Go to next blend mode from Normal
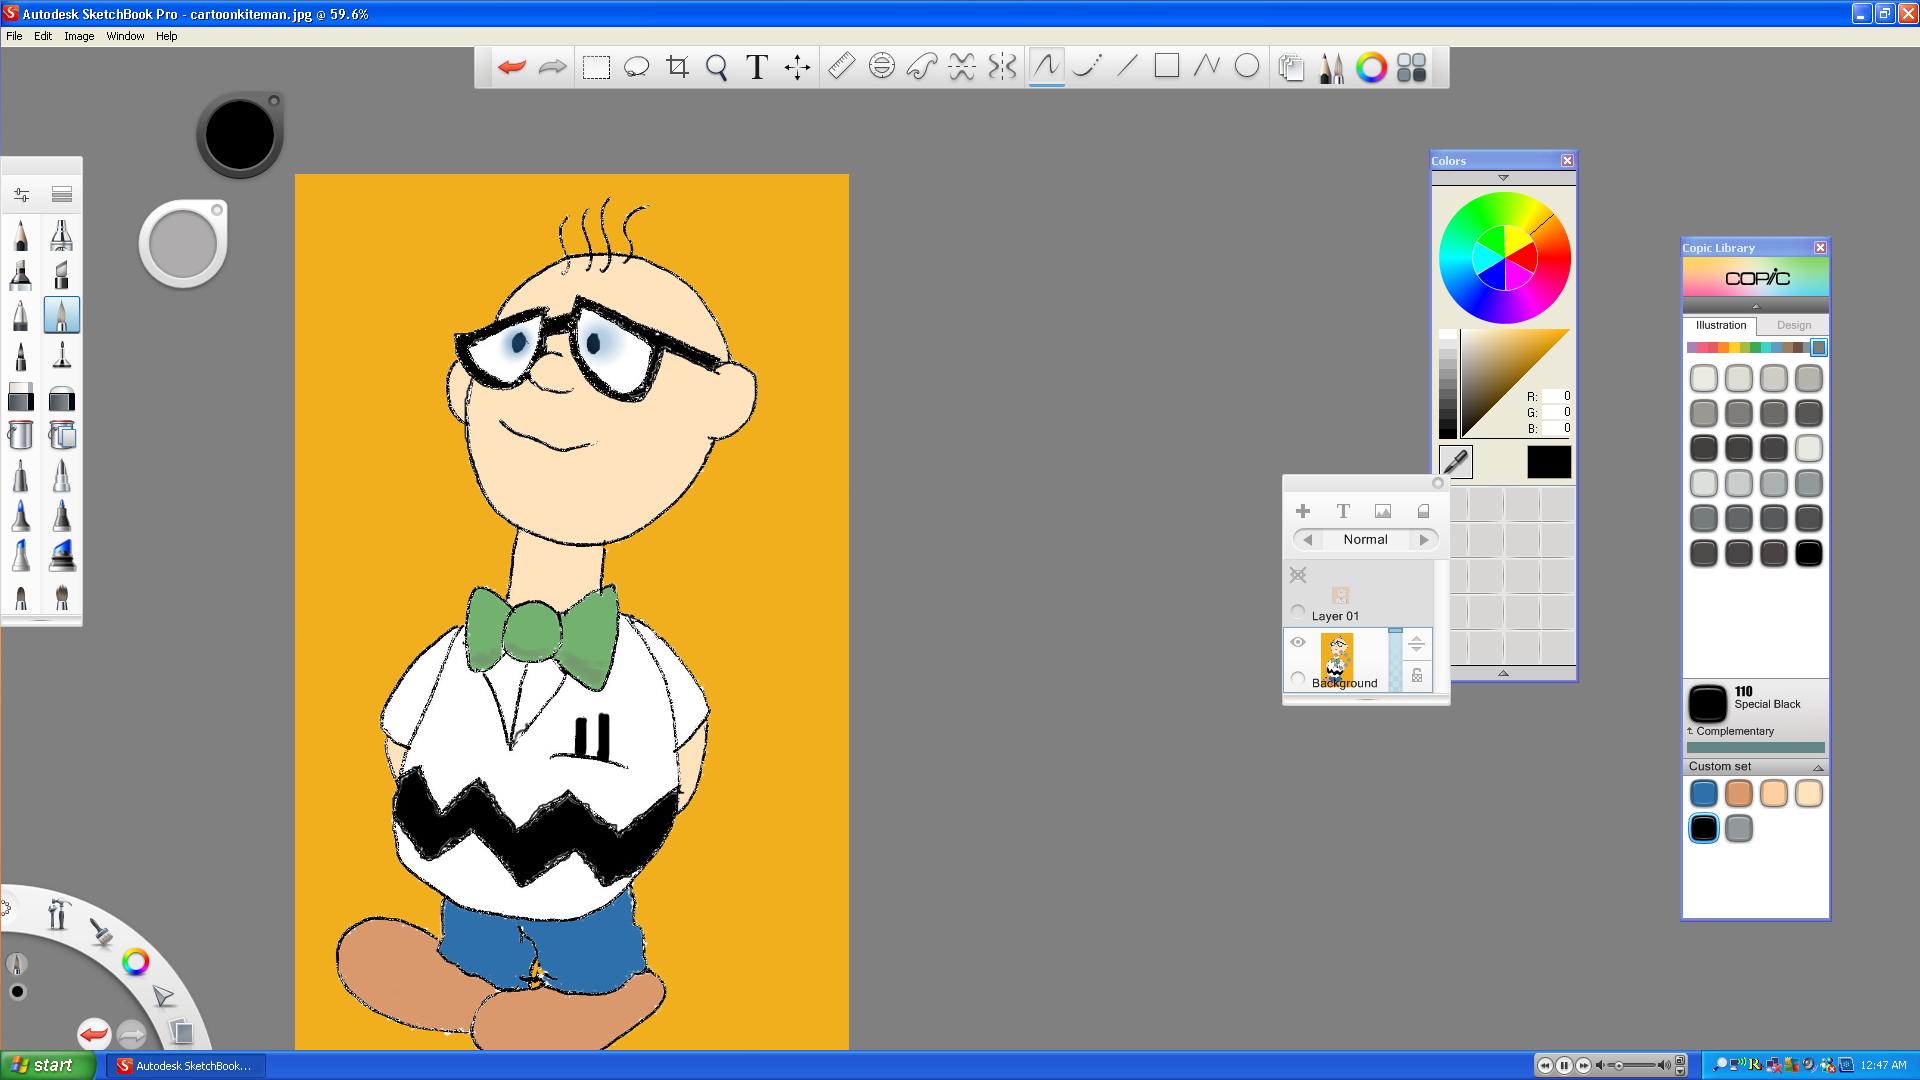The image size is (1920, 1080). click(1424, 539)
